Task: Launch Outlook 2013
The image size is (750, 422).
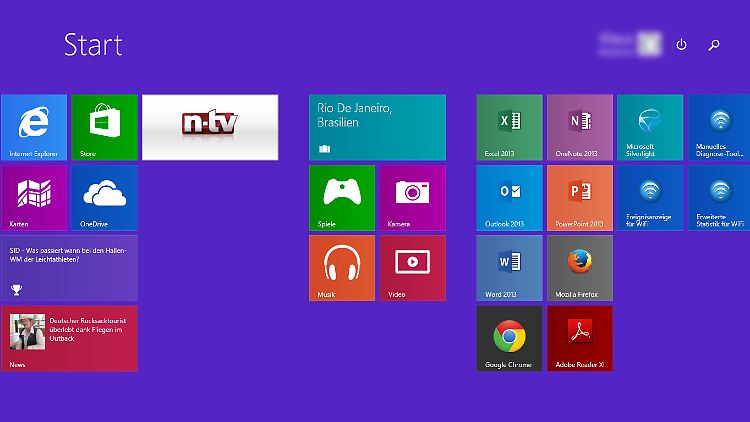Action: coord(509,198)
